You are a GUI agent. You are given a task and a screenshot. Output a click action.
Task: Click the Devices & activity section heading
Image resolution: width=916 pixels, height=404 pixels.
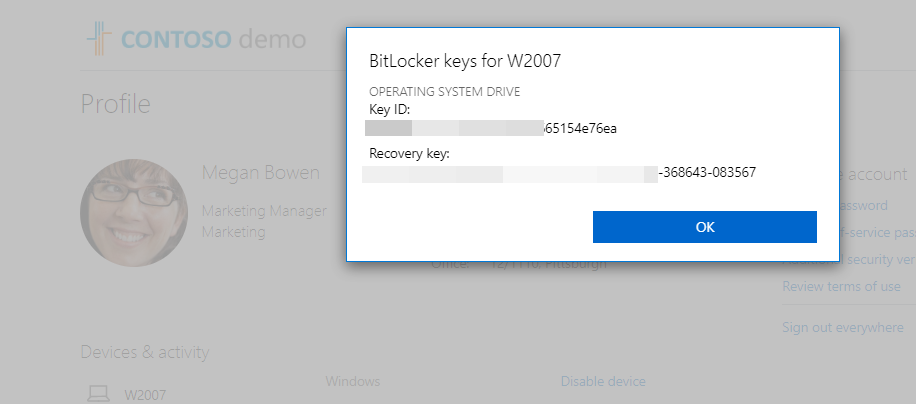tap(144, 351)
